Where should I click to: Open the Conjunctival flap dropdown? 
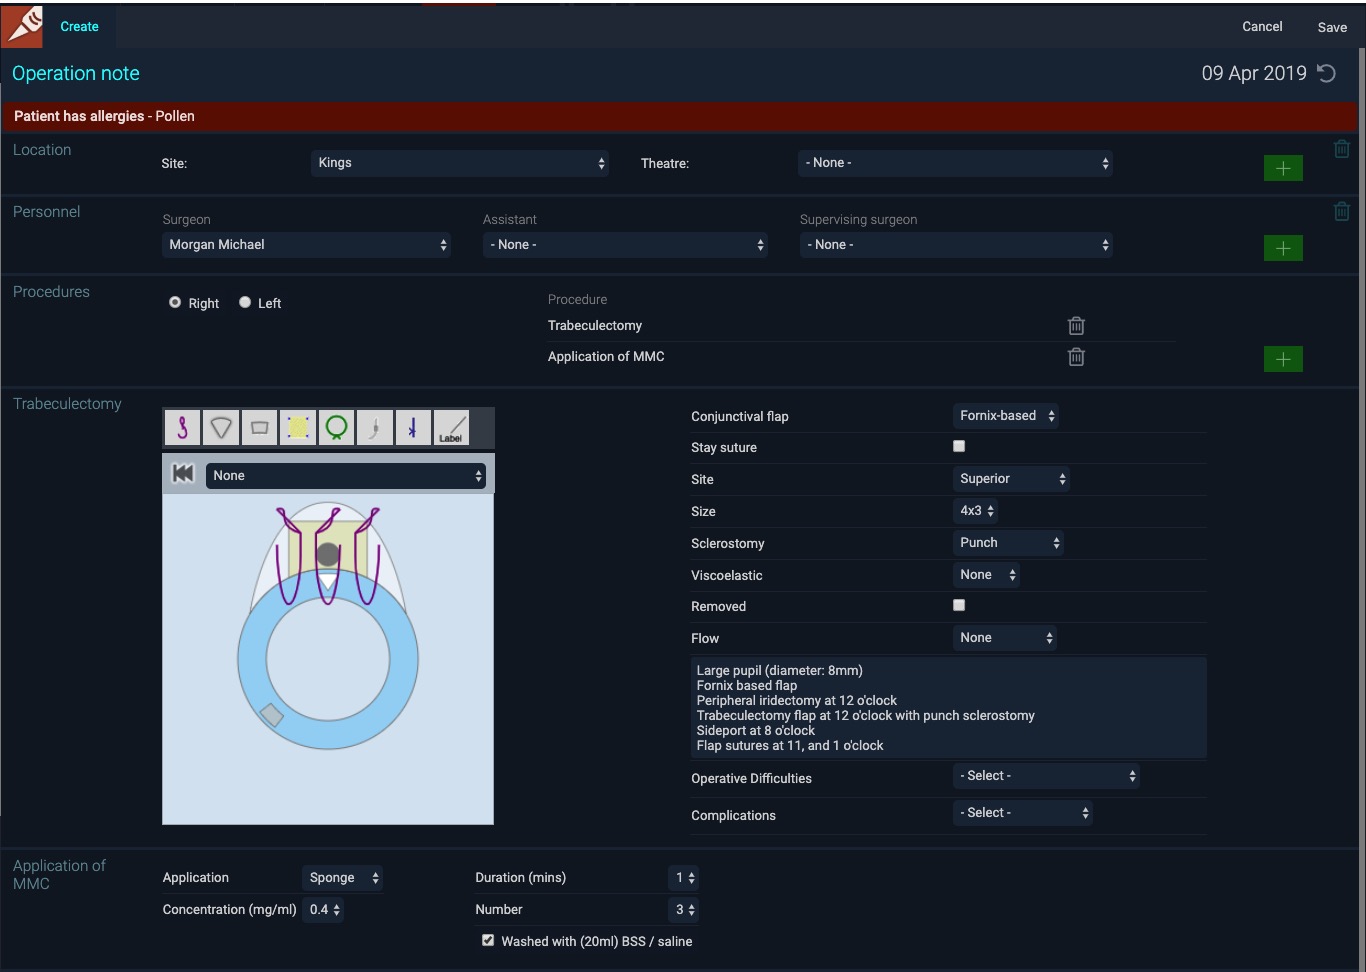[1006, 416]
